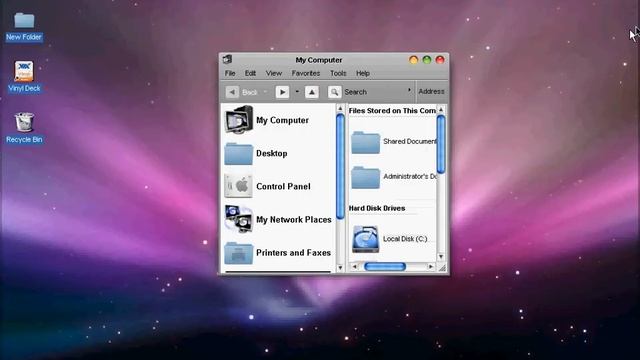This screenshot has width=640, height=360.
Task: Click horizontal scrollbar left arrow
Action: pyautogui.click(x=354, y=267)
